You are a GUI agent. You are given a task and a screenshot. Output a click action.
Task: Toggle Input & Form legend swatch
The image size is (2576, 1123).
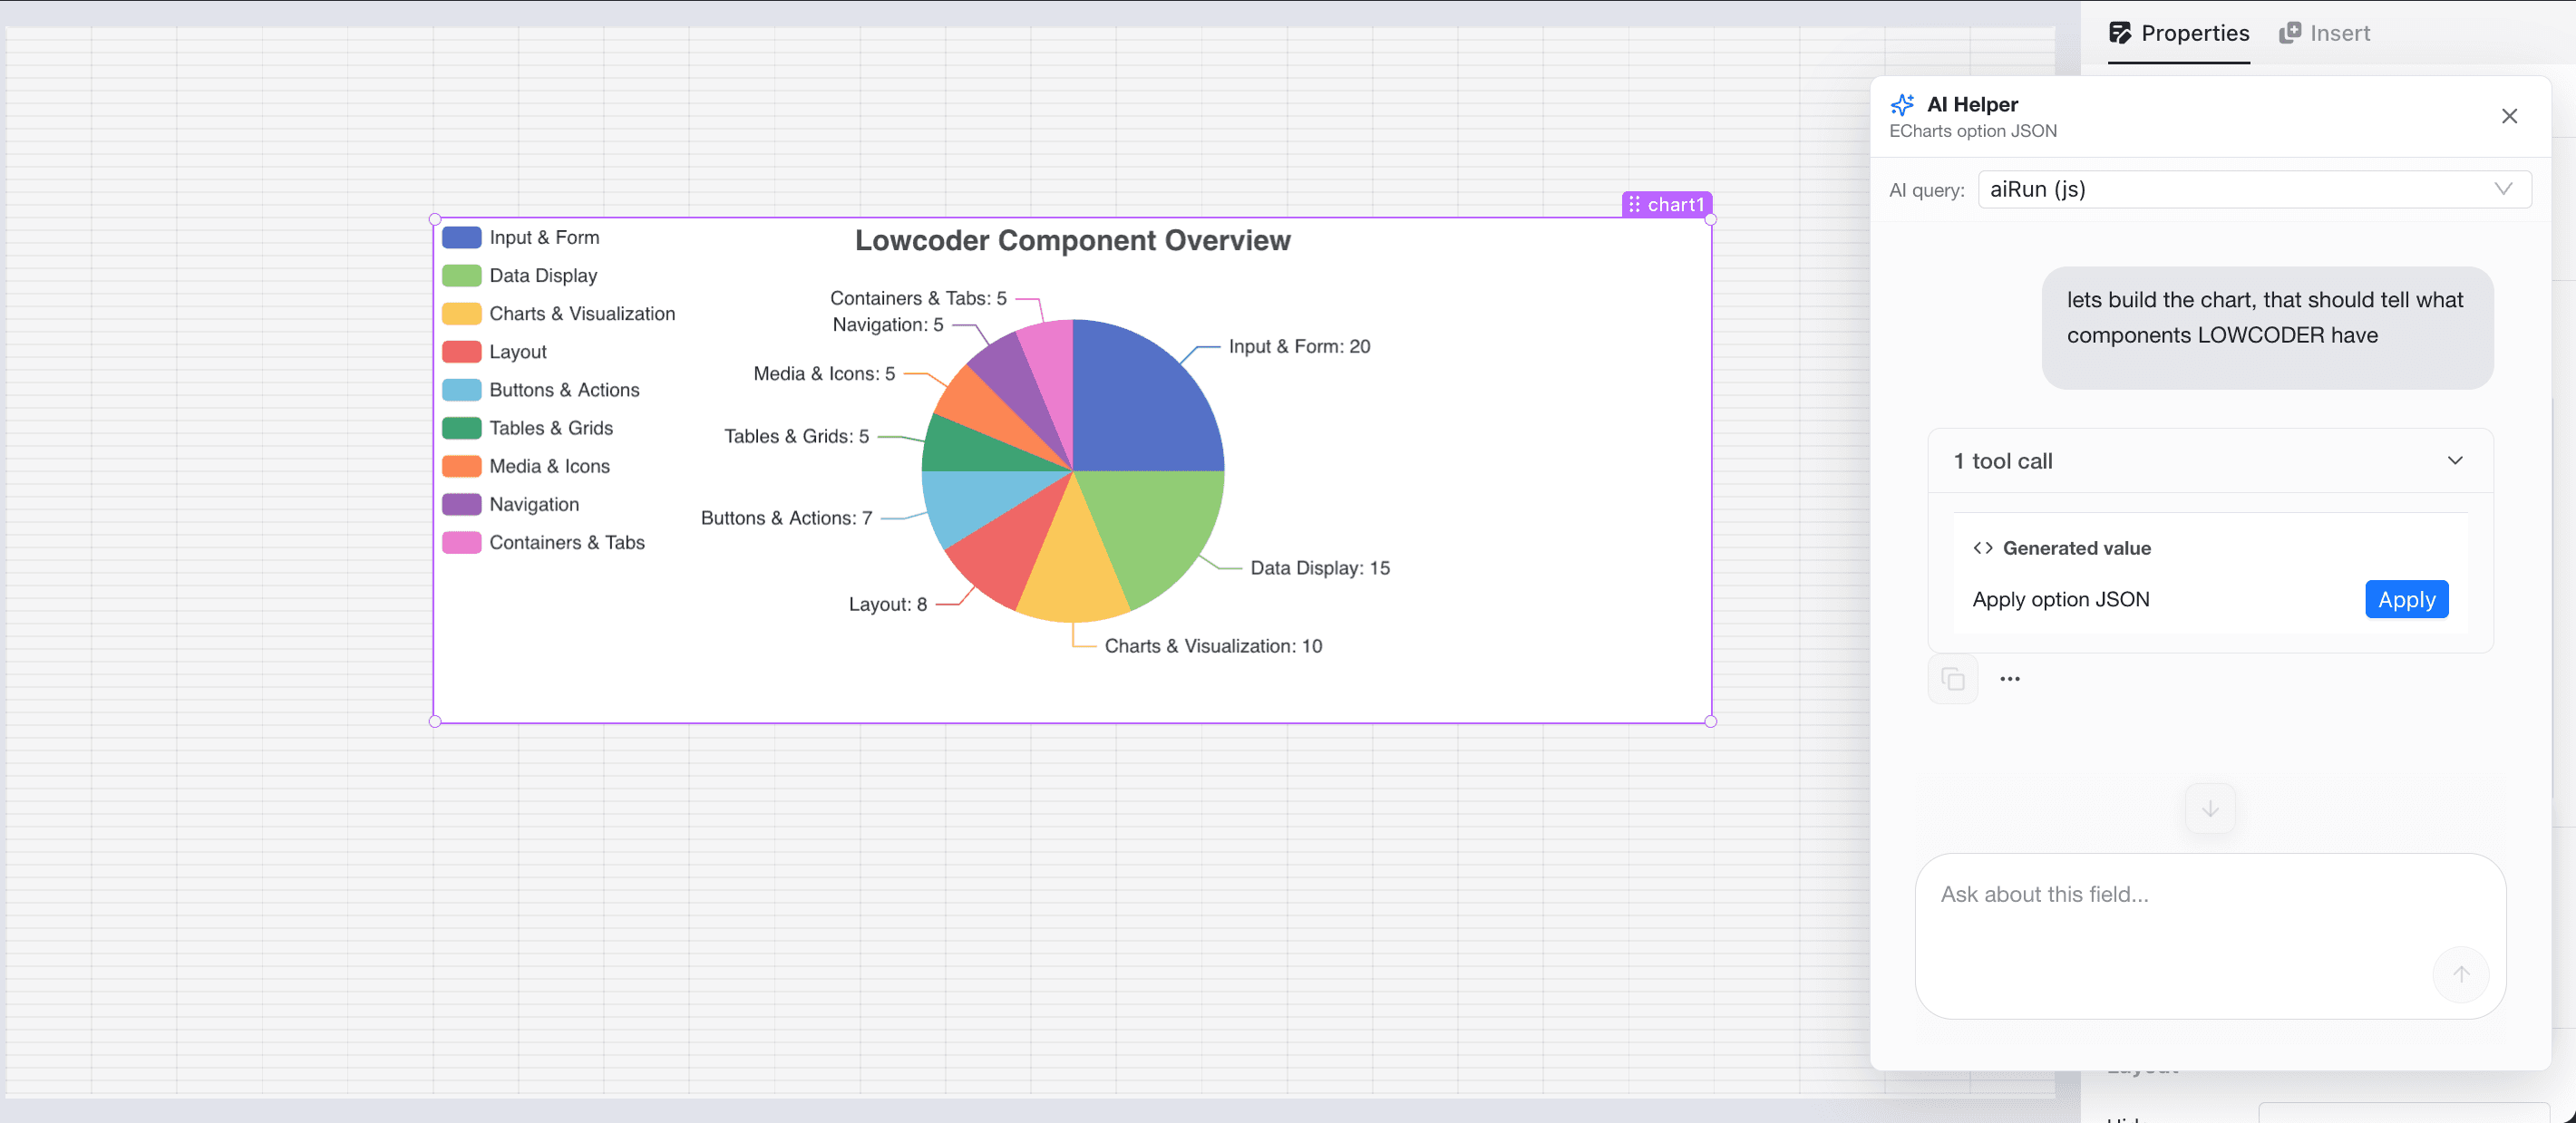point(461,237)
